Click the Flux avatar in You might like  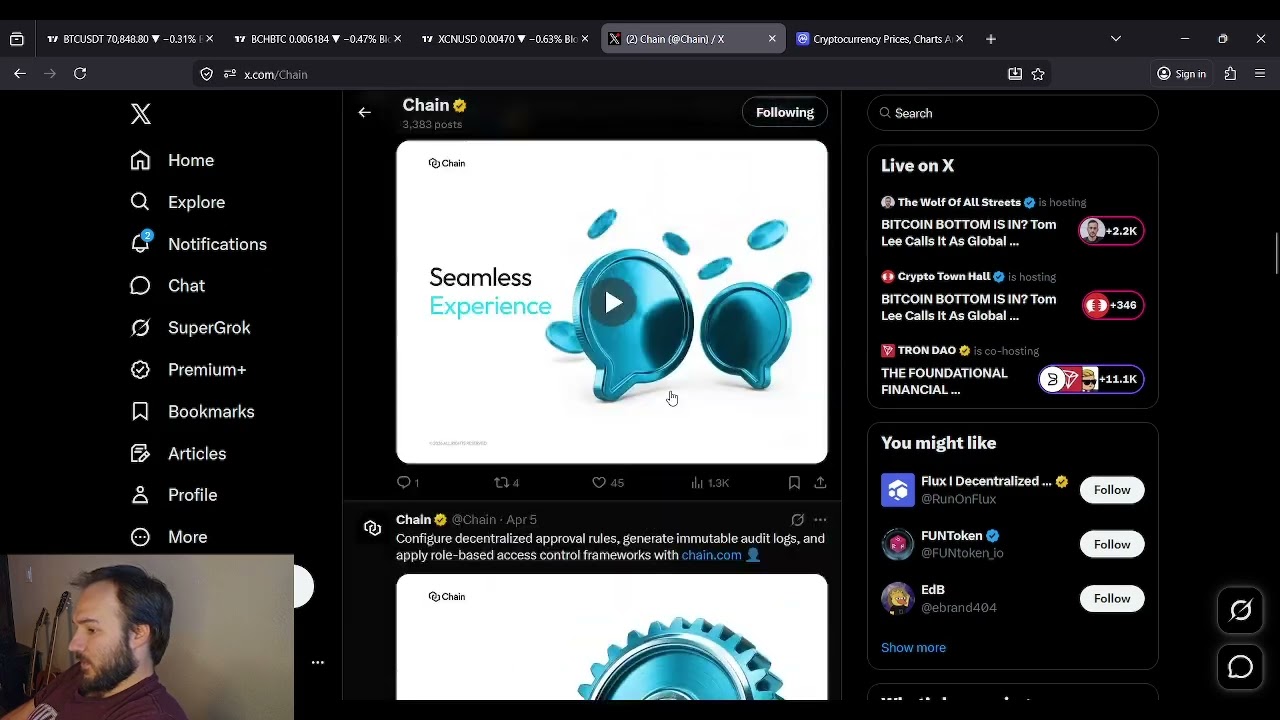click(x=898, y=490)
